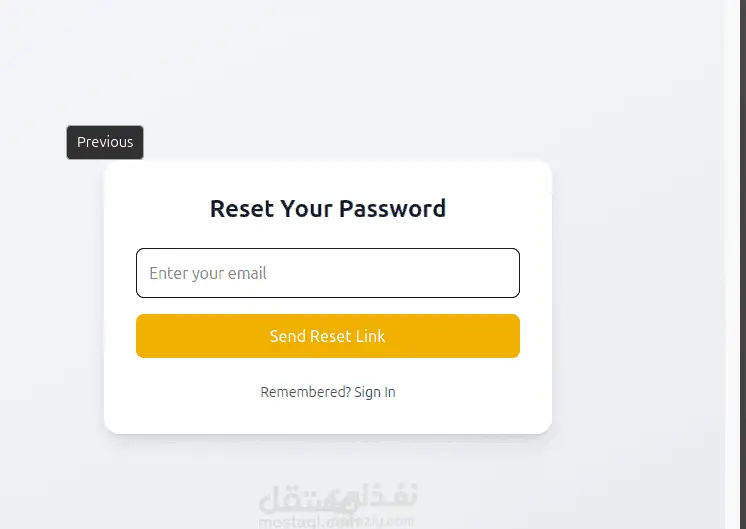
Task: Click the vertical strip at right edge
Action: point(735,264)
